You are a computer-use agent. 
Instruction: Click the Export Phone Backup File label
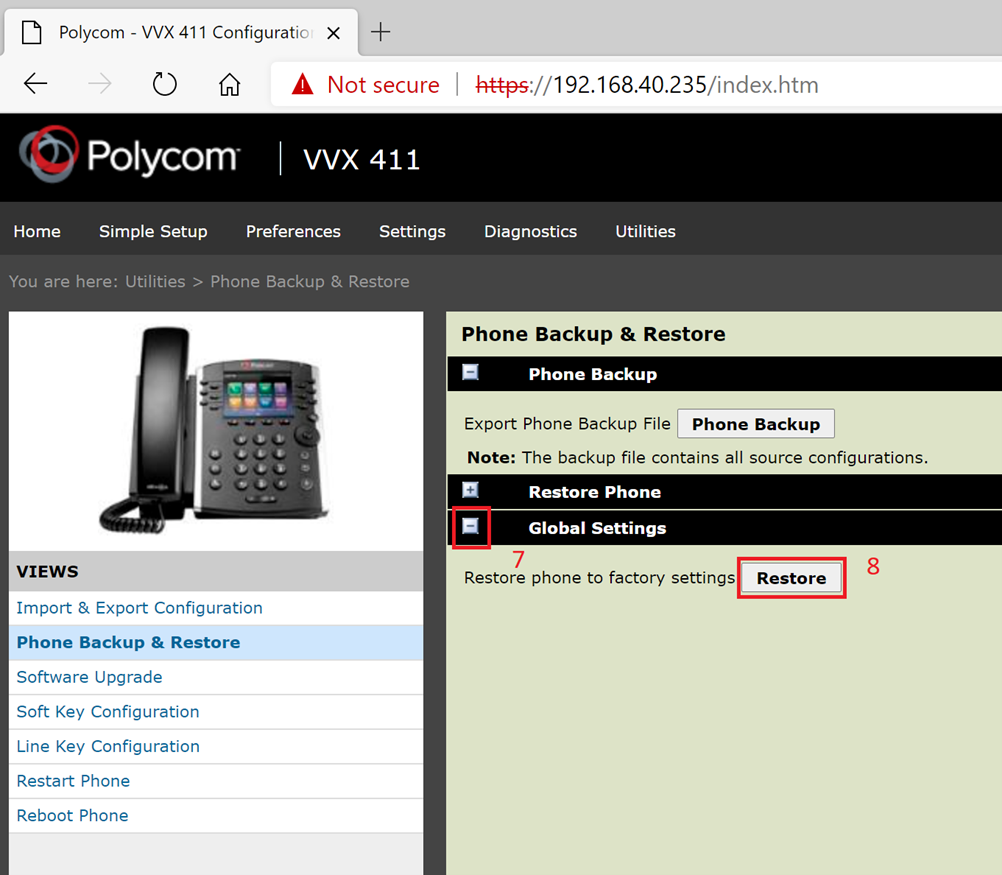[567, 424]
